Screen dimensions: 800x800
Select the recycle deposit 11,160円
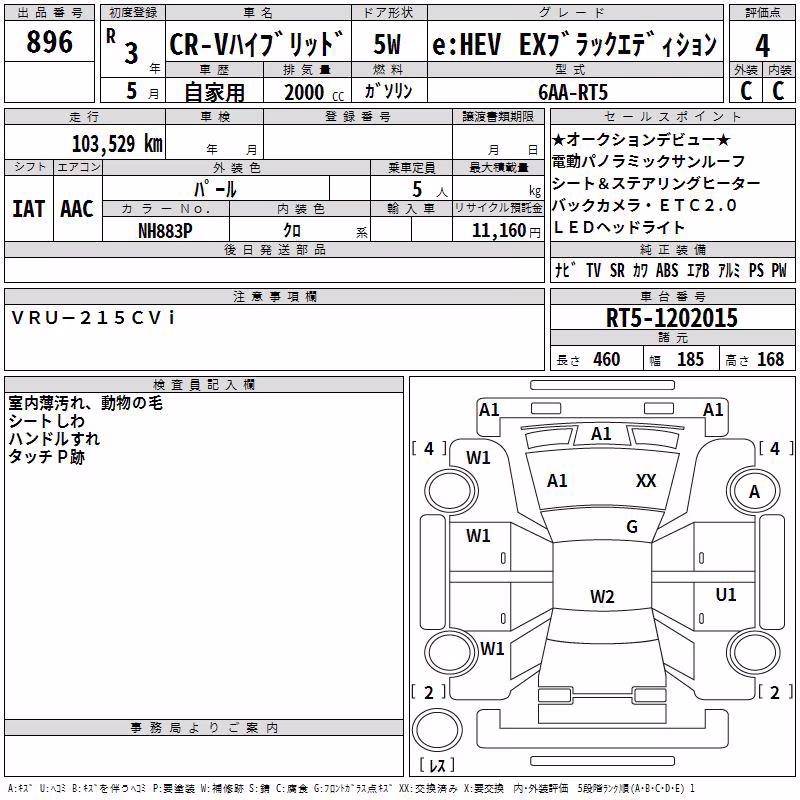point(506,231)
